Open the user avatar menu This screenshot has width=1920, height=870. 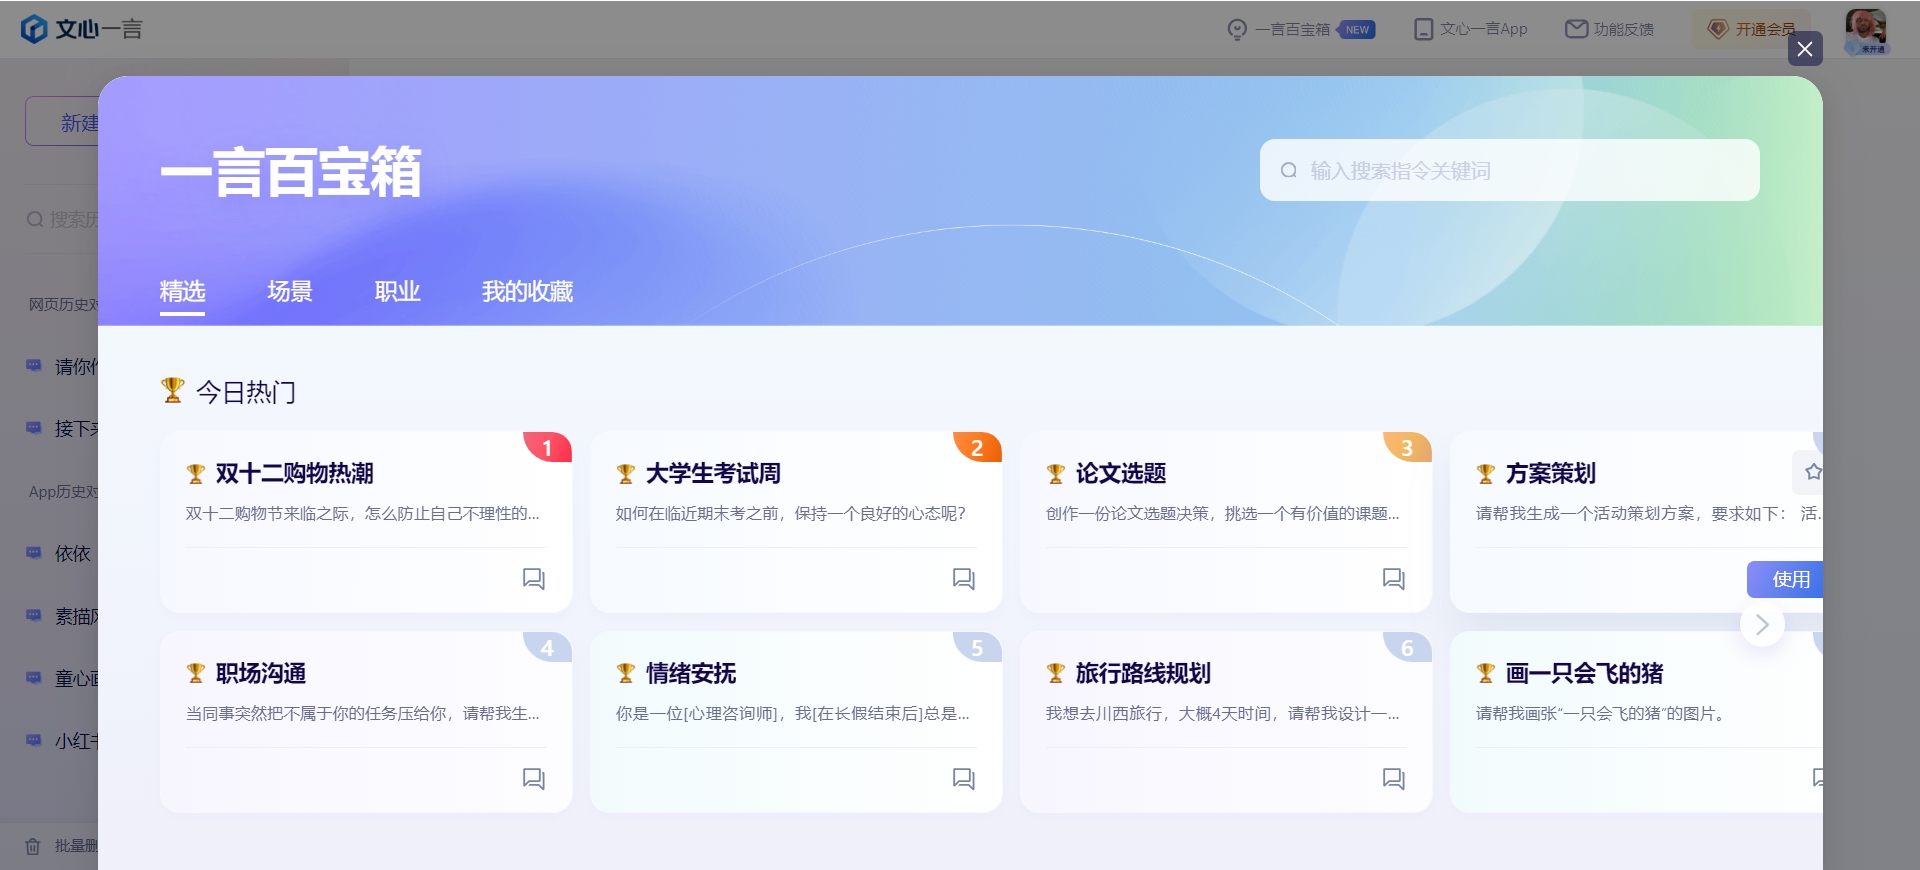[x=1866, y=30]
